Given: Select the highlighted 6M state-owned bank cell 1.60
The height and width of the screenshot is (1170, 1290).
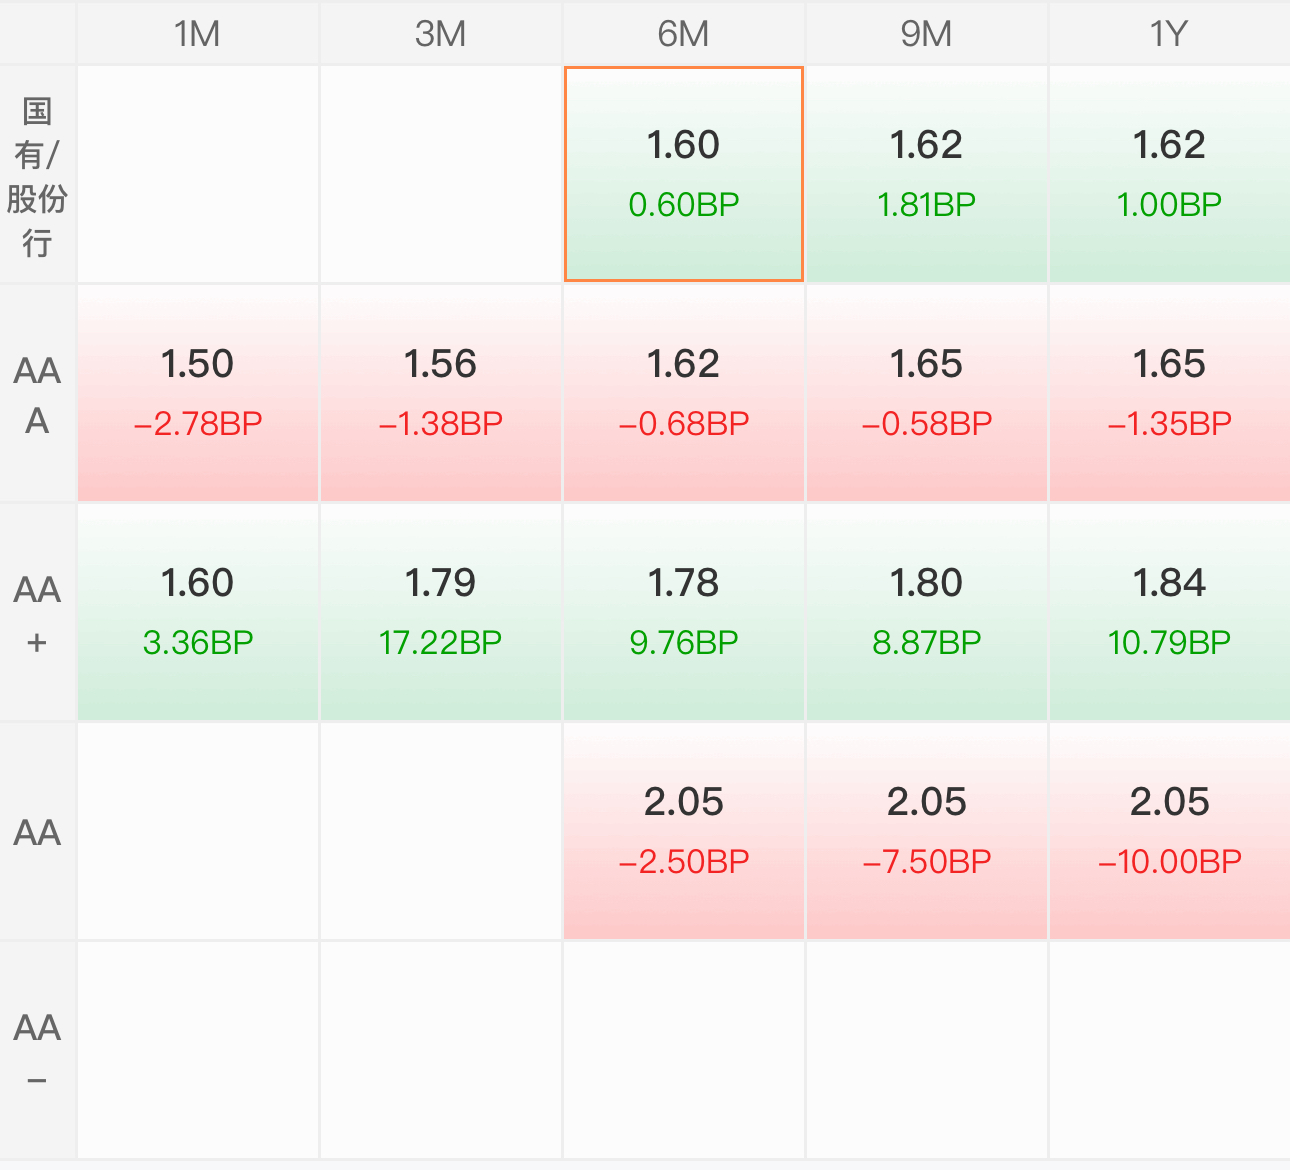Looking at the screenshot, I should click(684, 174).
